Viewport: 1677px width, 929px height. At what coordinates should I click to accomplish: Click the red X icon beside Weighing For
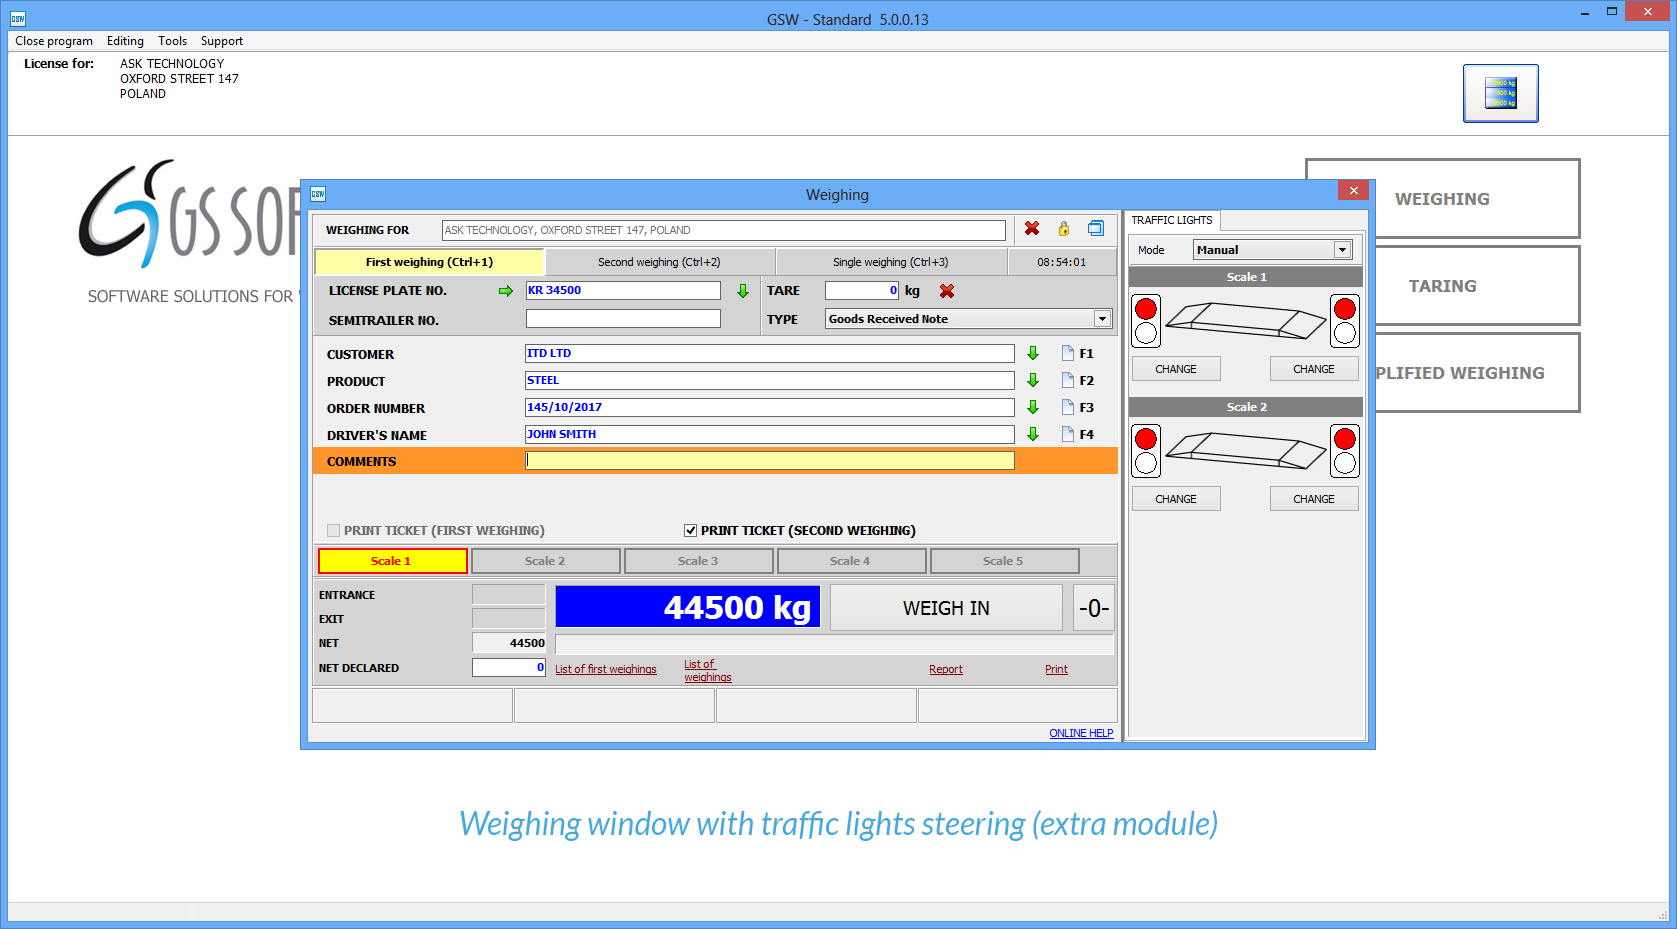(x=1032, y=229)
